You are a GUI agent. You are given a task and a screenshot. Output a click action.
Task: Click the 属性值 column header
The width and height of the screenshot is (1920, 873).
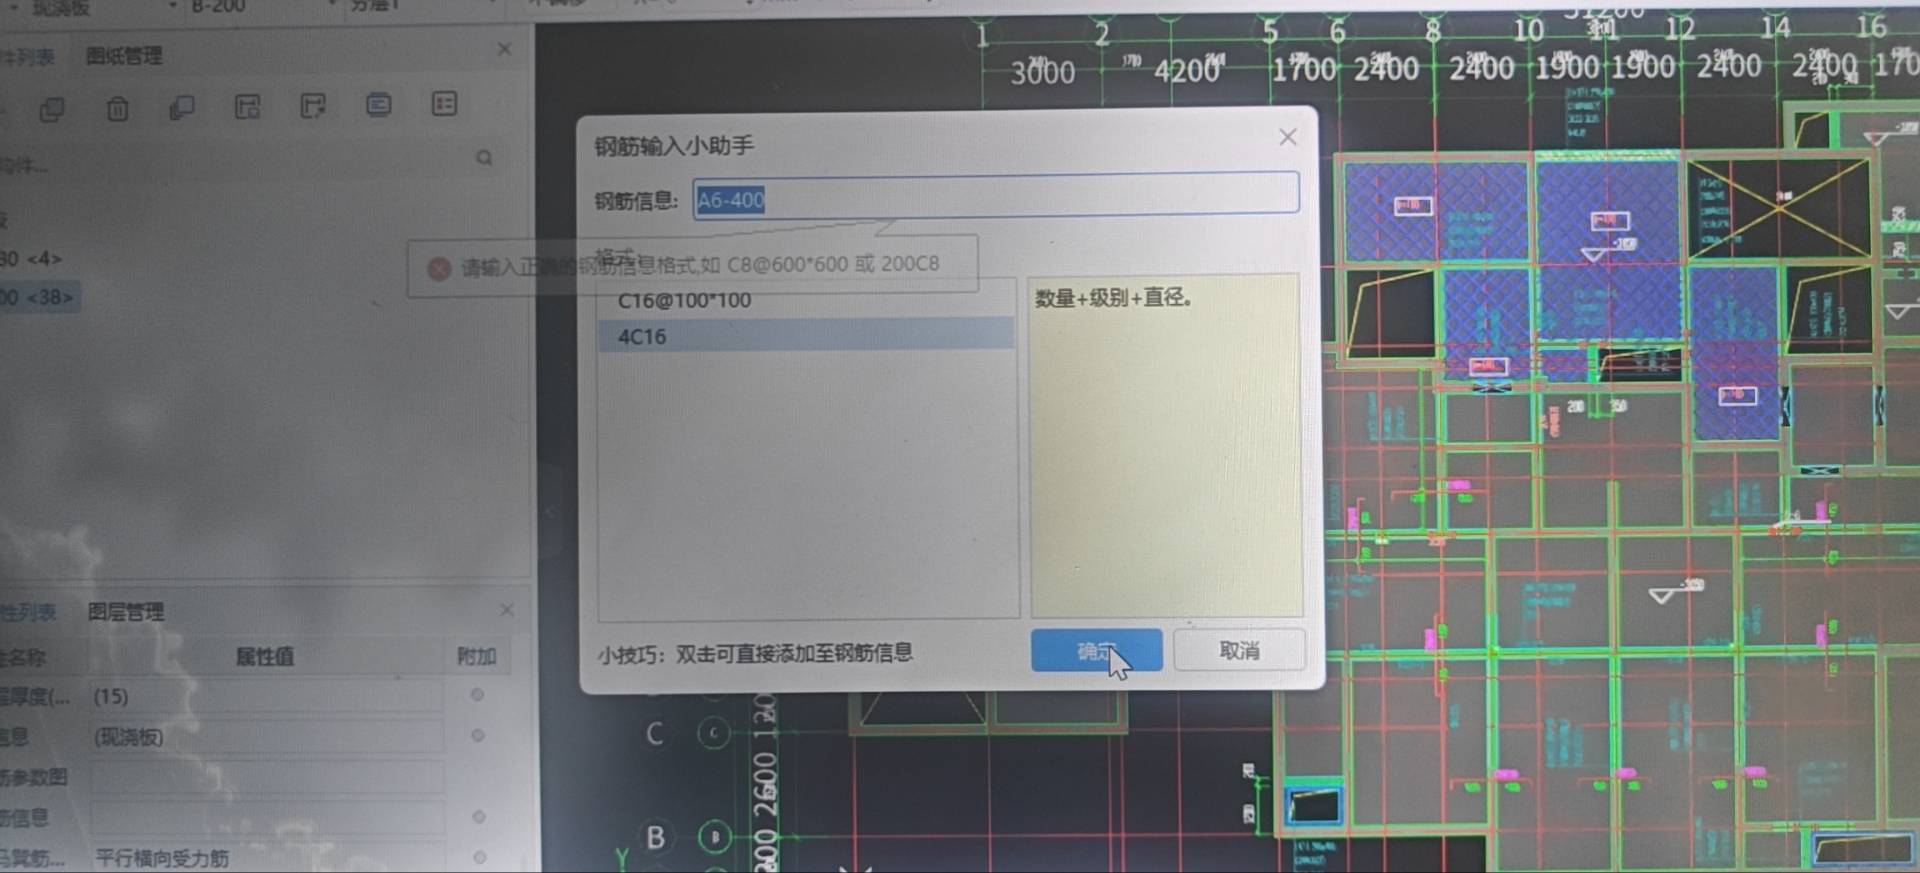[x=265, y=656]
